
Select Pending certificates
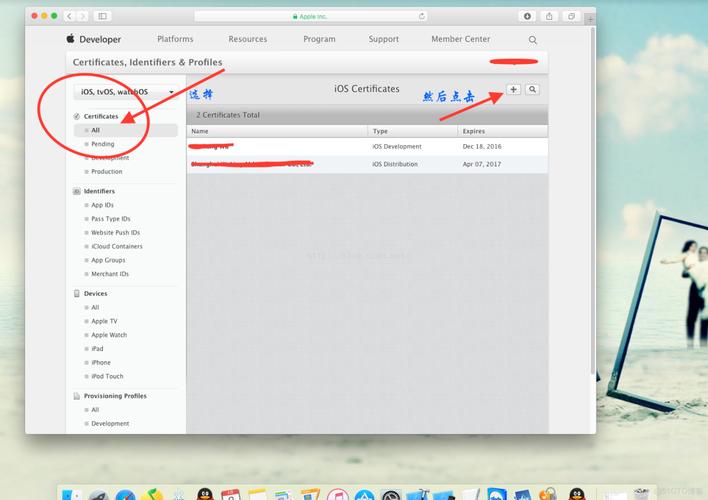(102, 144)
